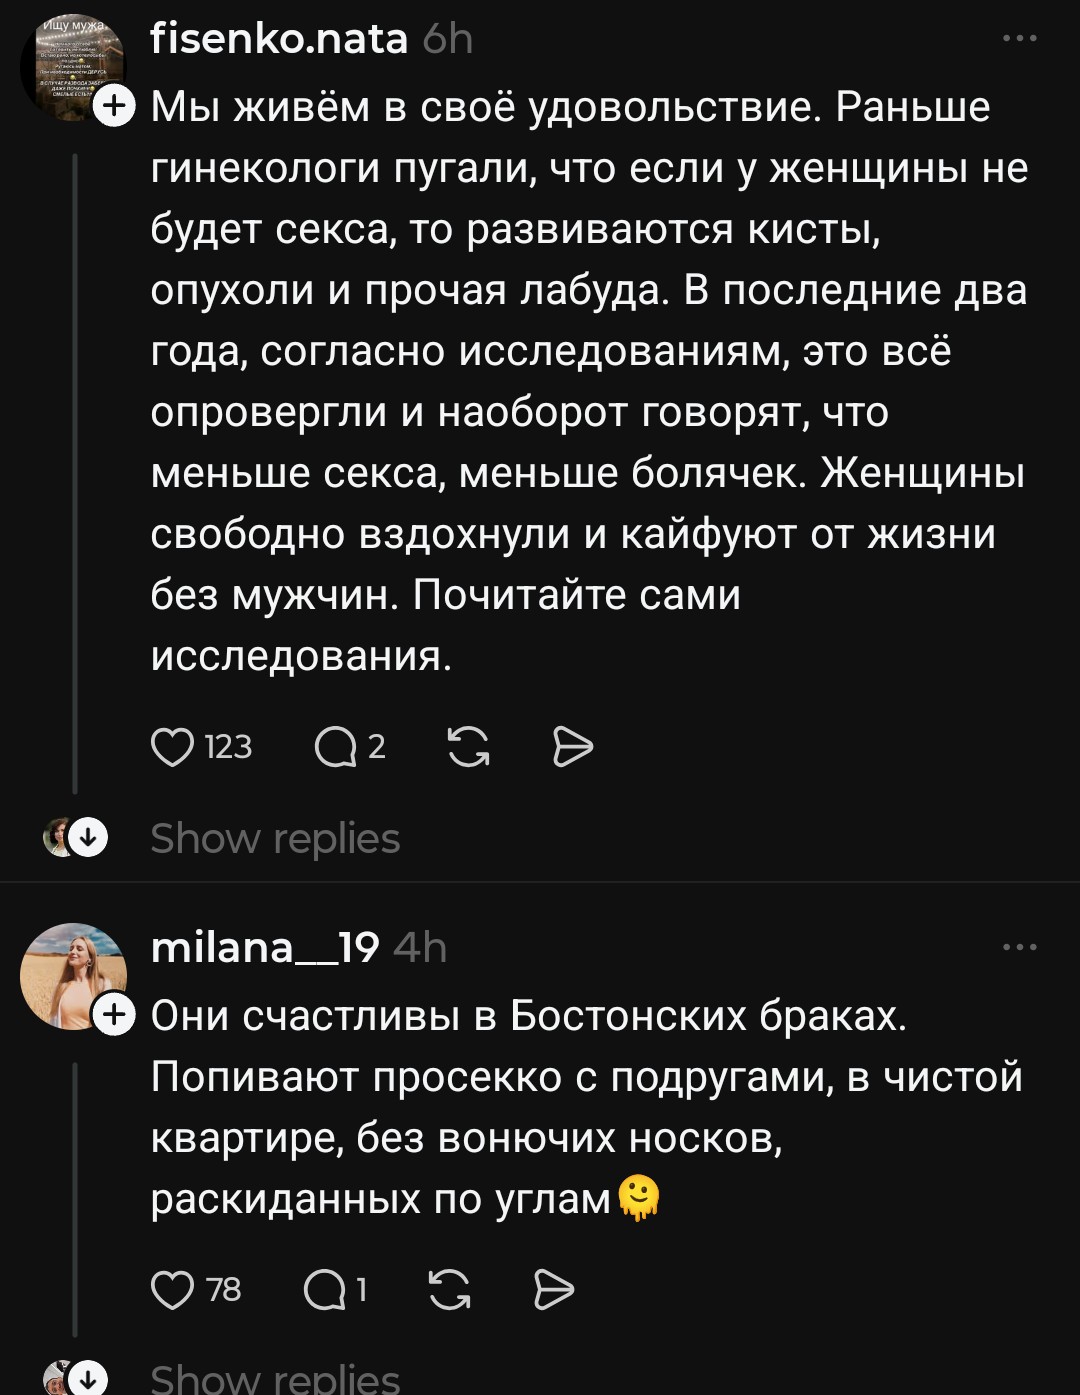1080x1395 pixels.
Task: Reply to the milana__19 post
Action: [325, 1290]
